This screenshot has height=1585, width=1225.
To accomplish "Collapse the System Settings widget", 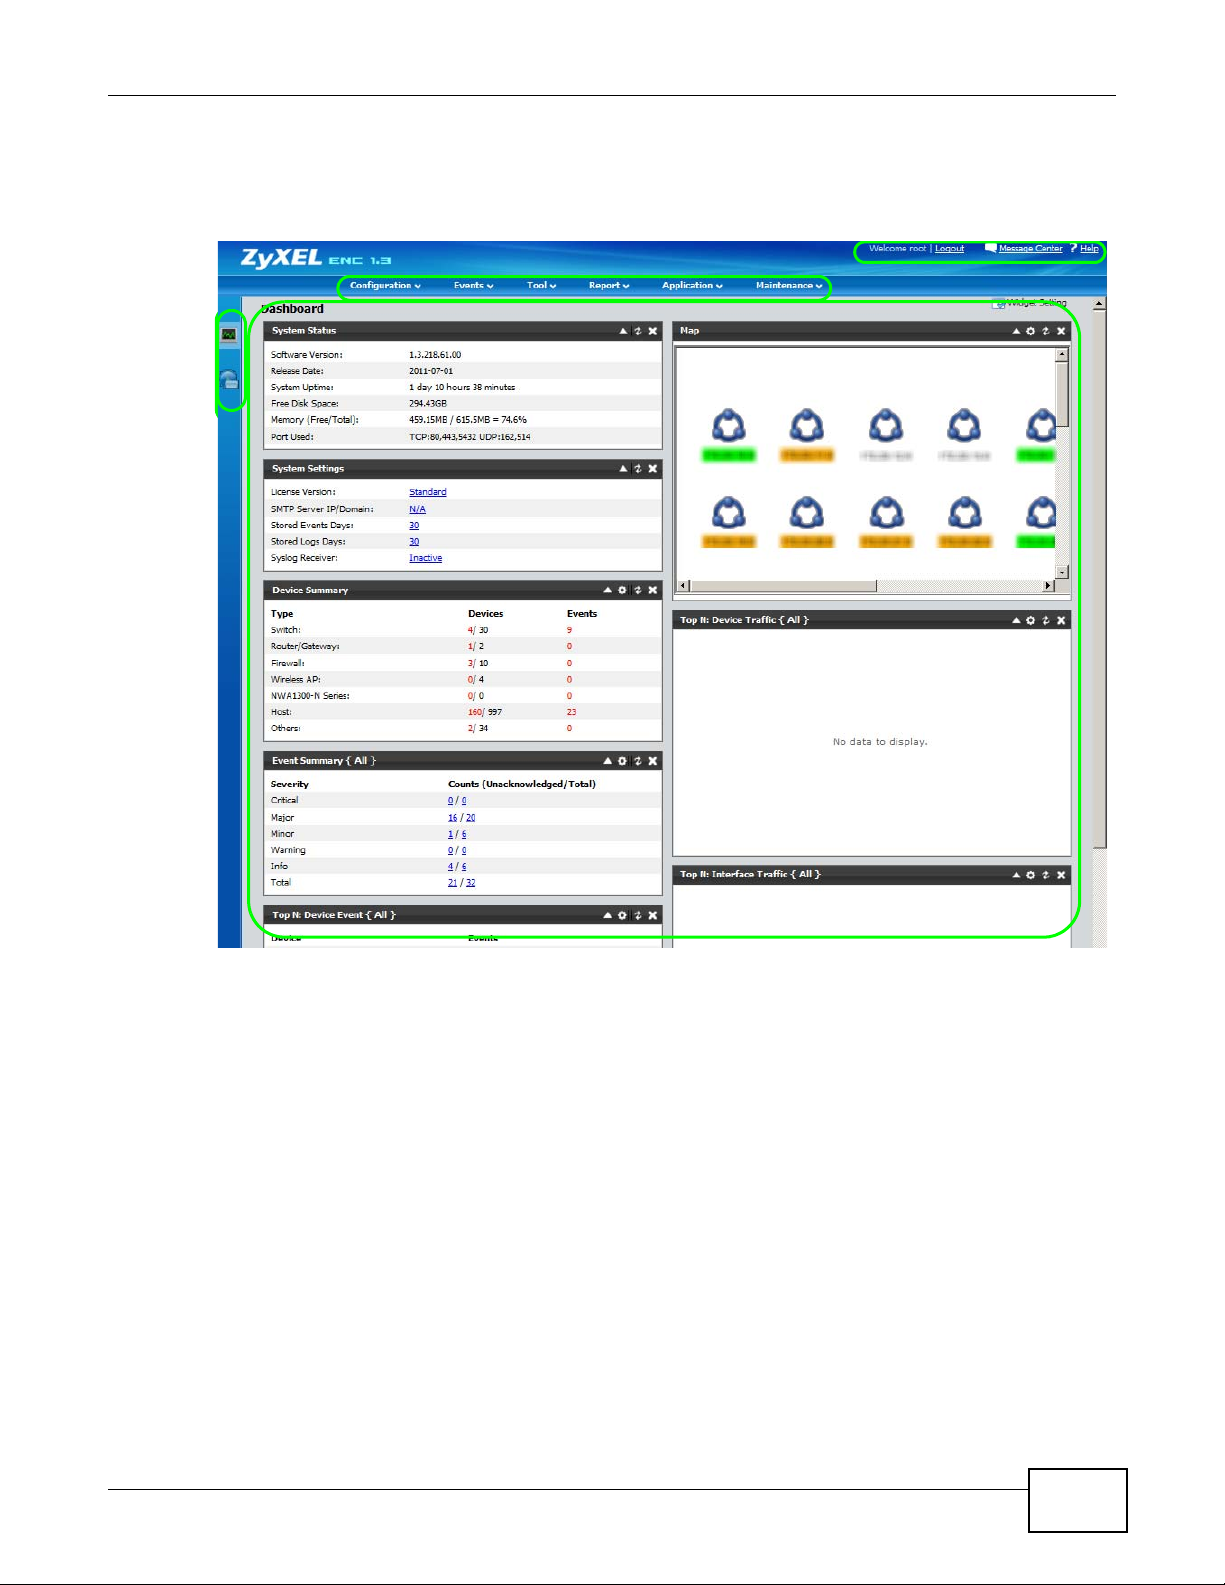I will coord(623,469).
